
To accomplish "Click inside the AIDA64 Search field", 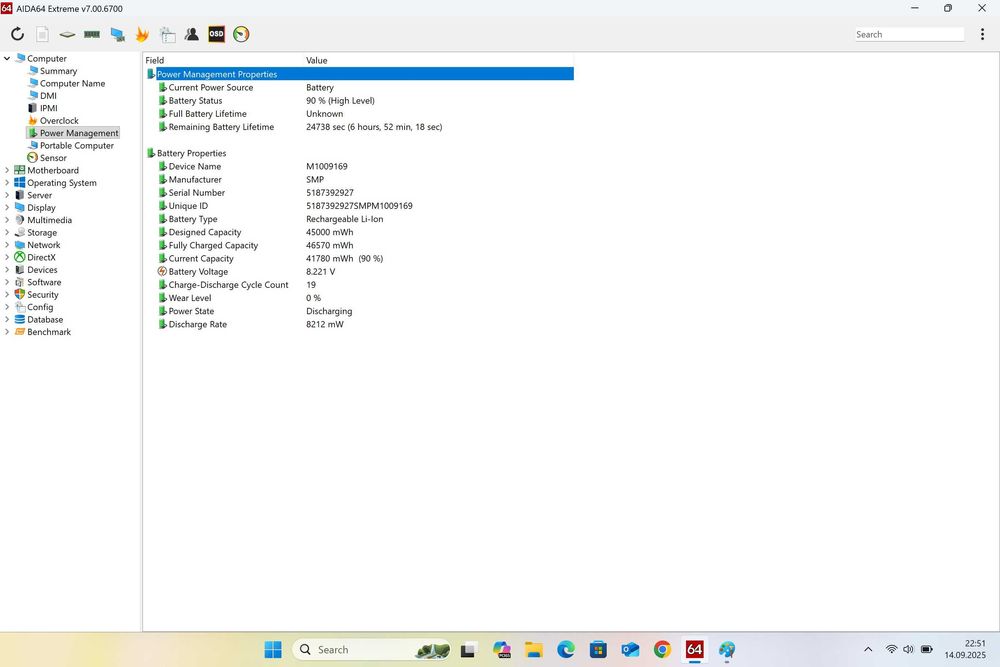I will (909, 34).
